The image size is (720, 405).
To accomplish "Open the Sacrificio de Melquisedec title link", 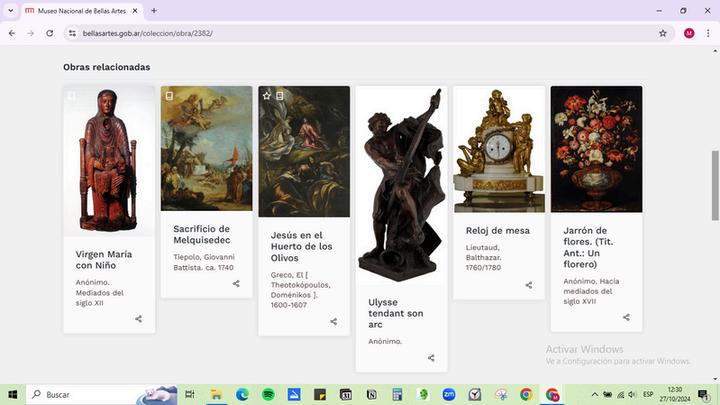I will pyautogui.click(x=202, y=234).
